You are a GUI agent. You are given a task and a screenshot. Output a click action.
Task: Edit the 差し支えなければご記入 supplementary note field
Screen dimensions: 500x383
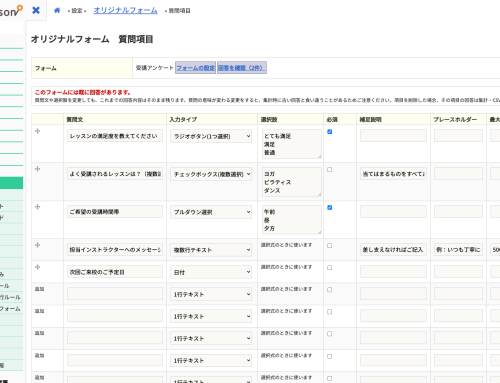pyautogui.click(x=393, y=250)
